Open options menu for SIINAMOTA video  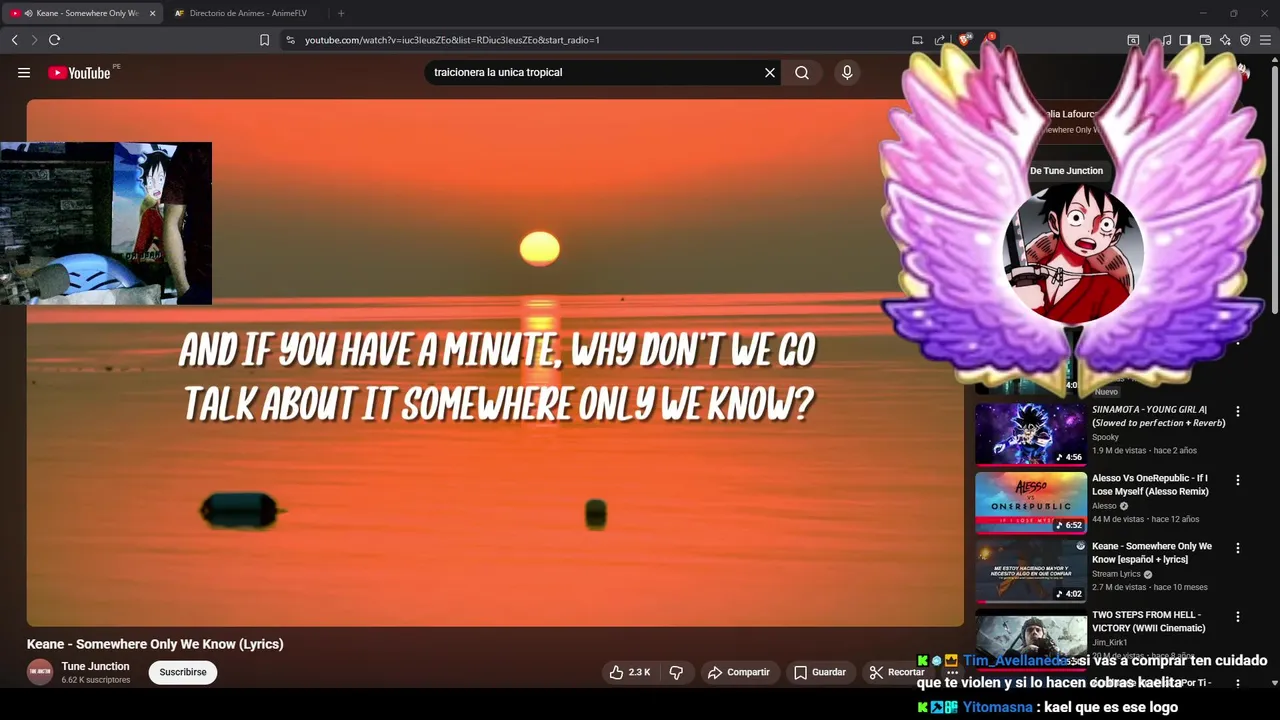(x=1238, y=411)
